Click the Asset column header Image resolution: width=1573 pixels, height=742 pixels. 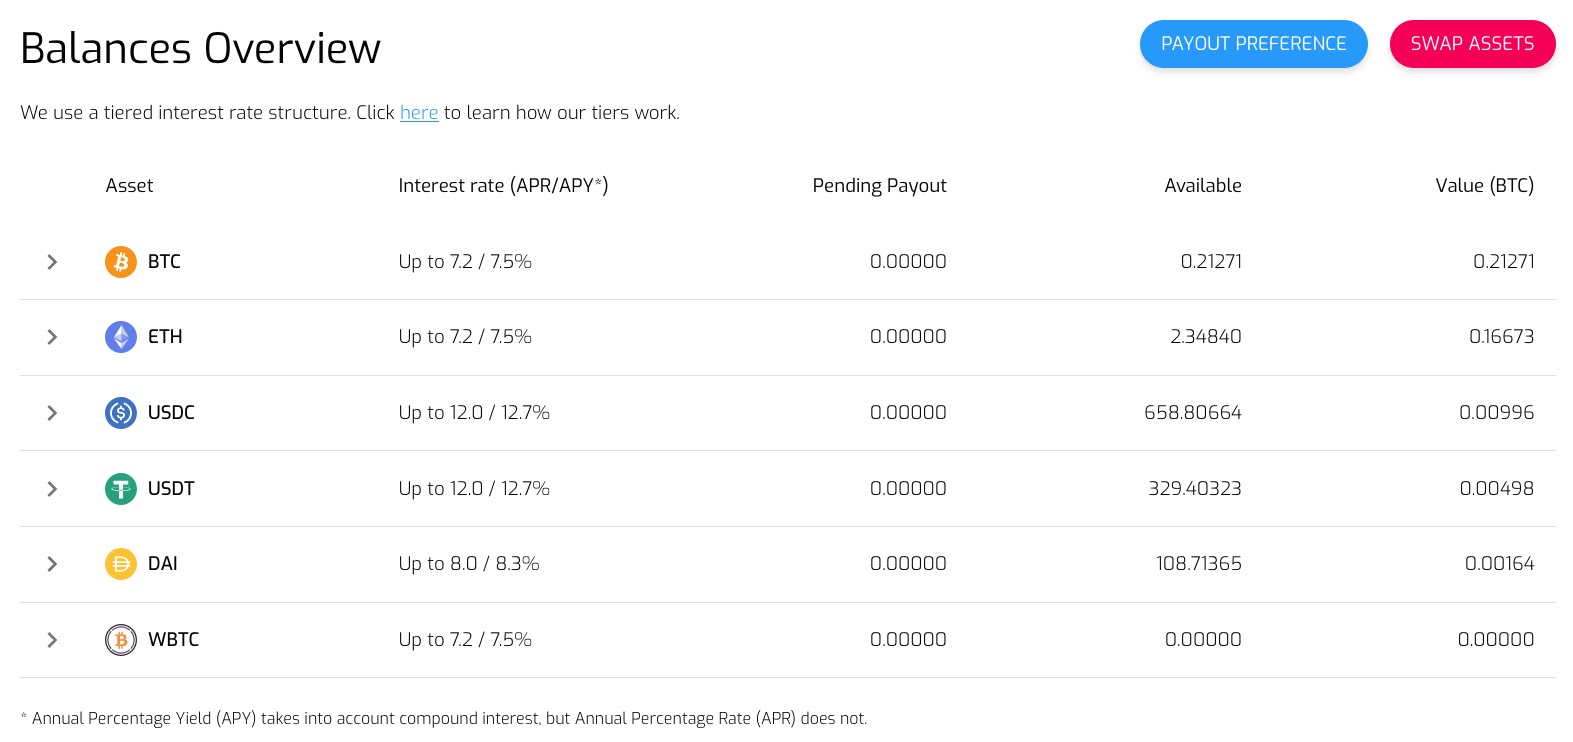tap(129, 186)
